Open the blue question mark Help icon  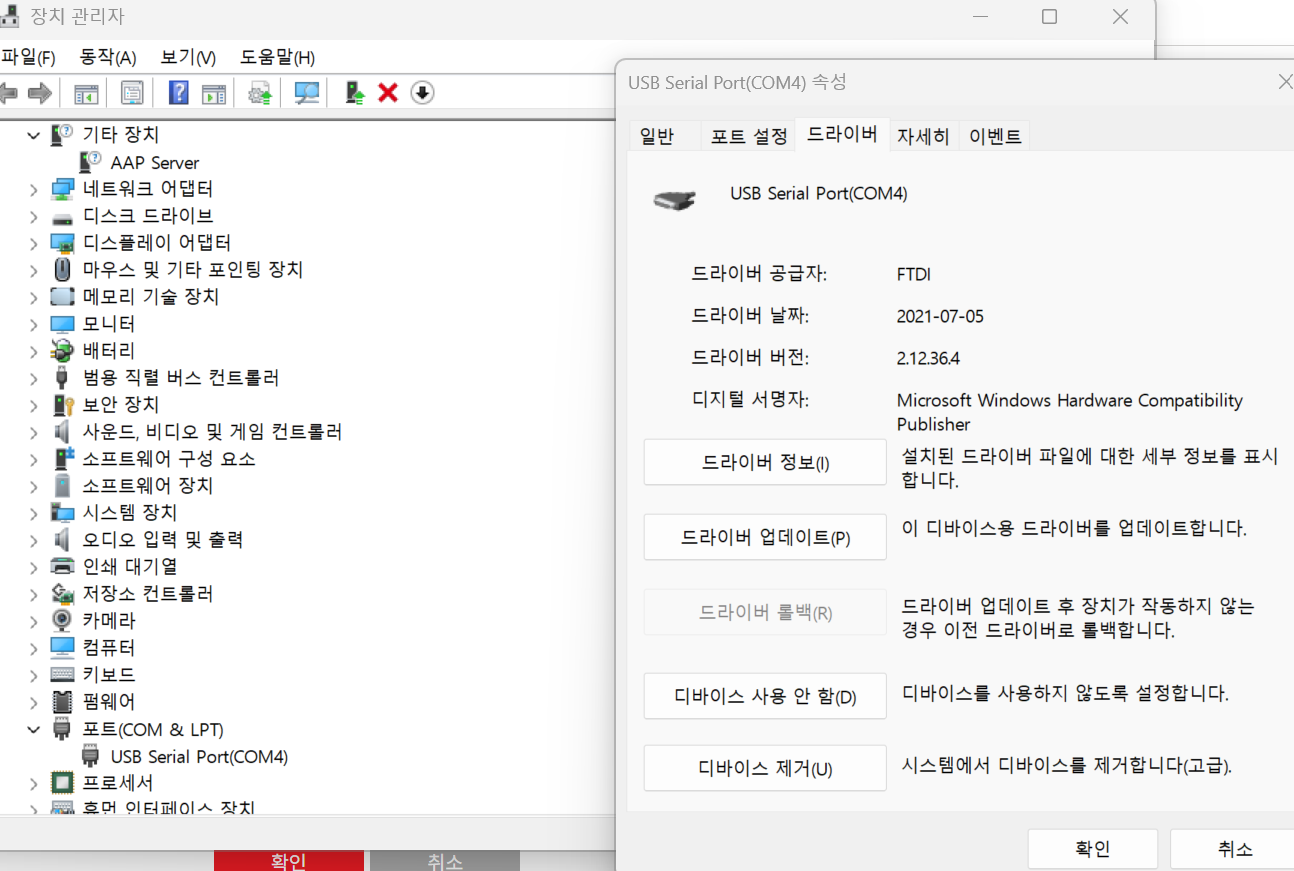click(x=178, y=93)
